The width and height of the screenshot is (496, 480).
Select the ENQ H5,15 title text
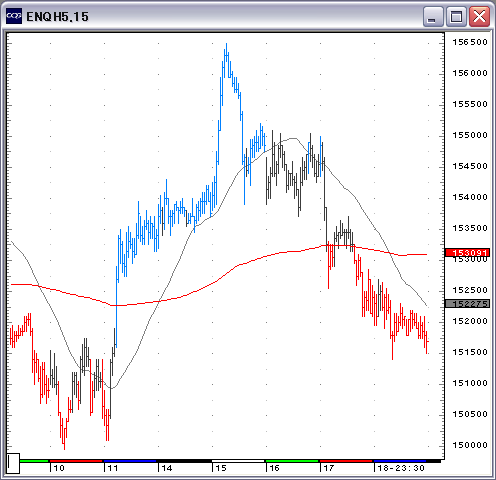[x=57, y=17]
